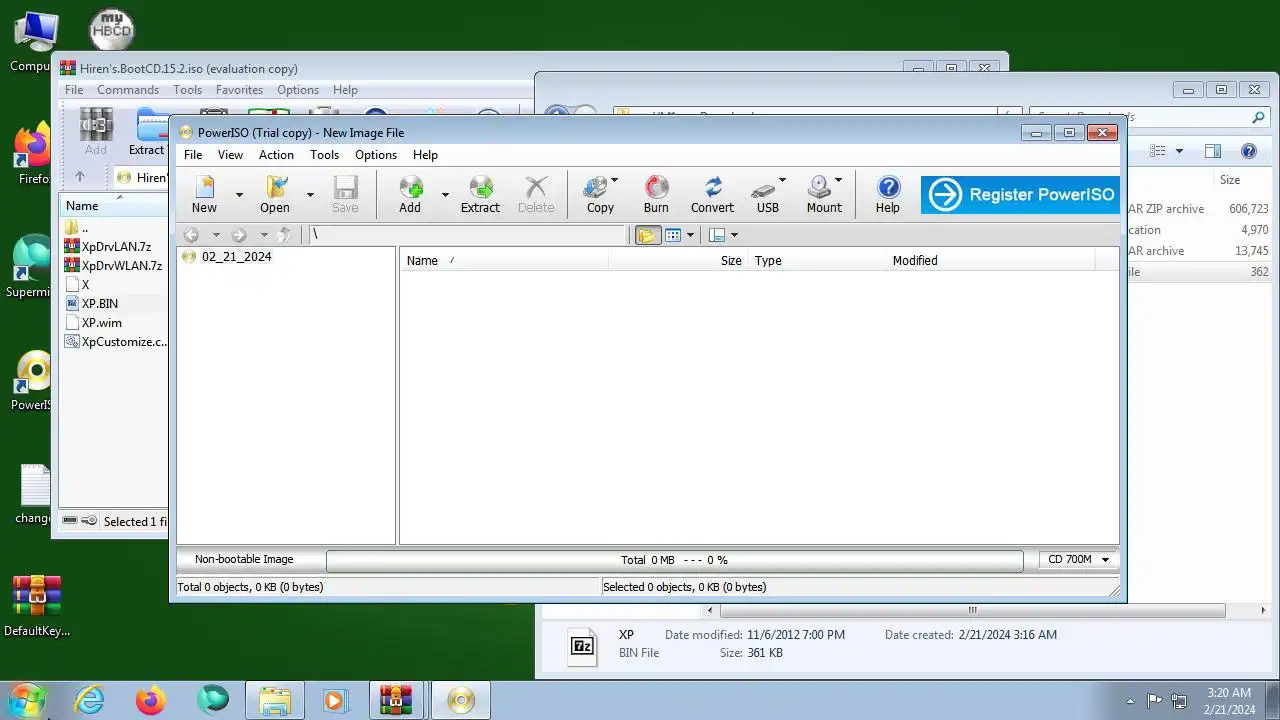Open the WinRAR Commands menu

(x=128, y=90)
